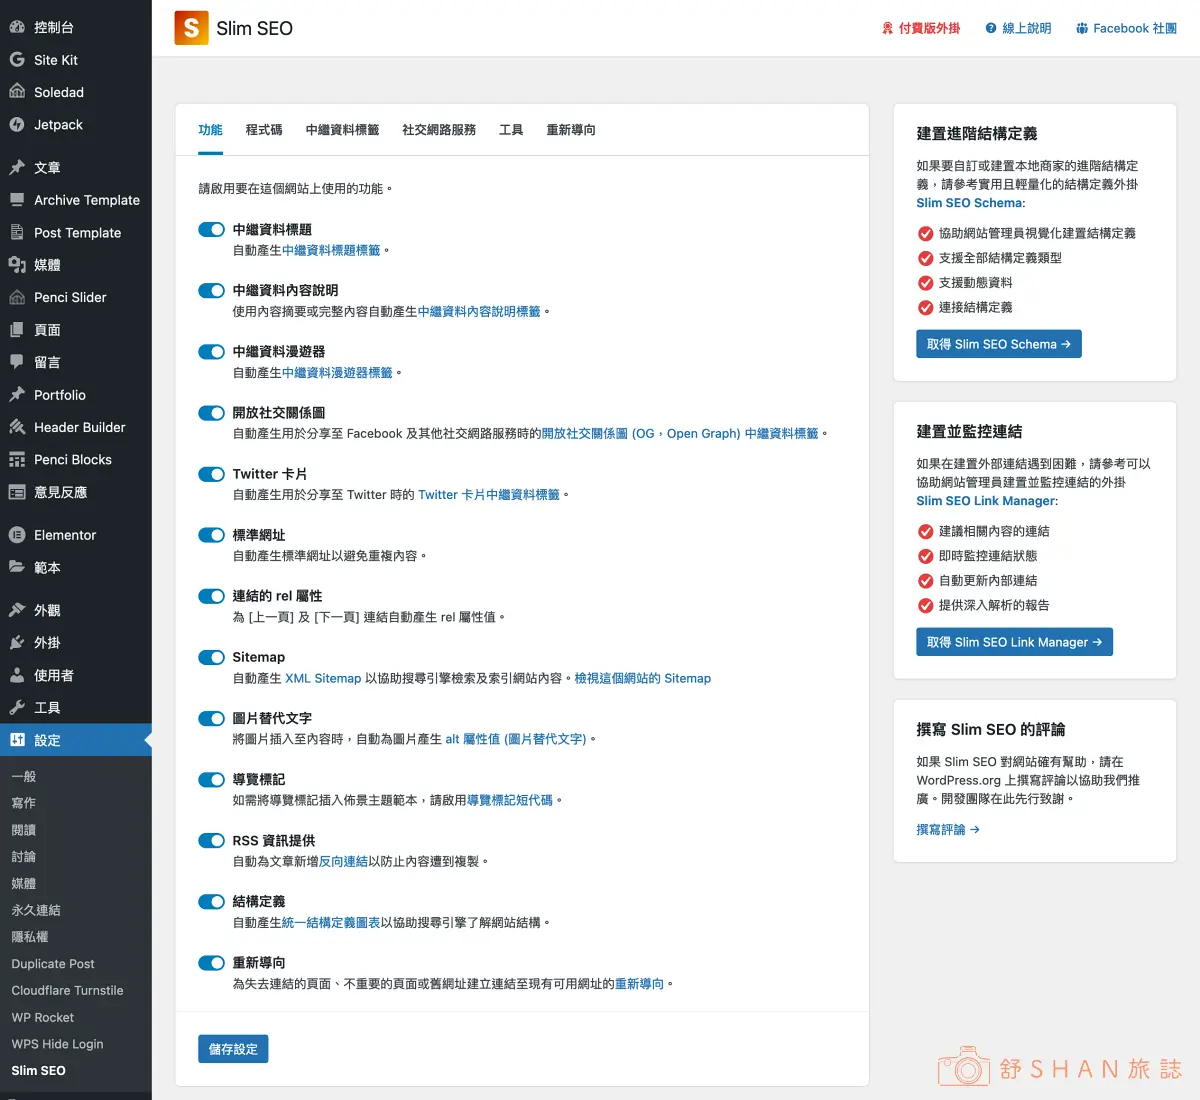Open the 線上說明 help link
The width and height of the screenshot is (1200, 1100).
1018,28
